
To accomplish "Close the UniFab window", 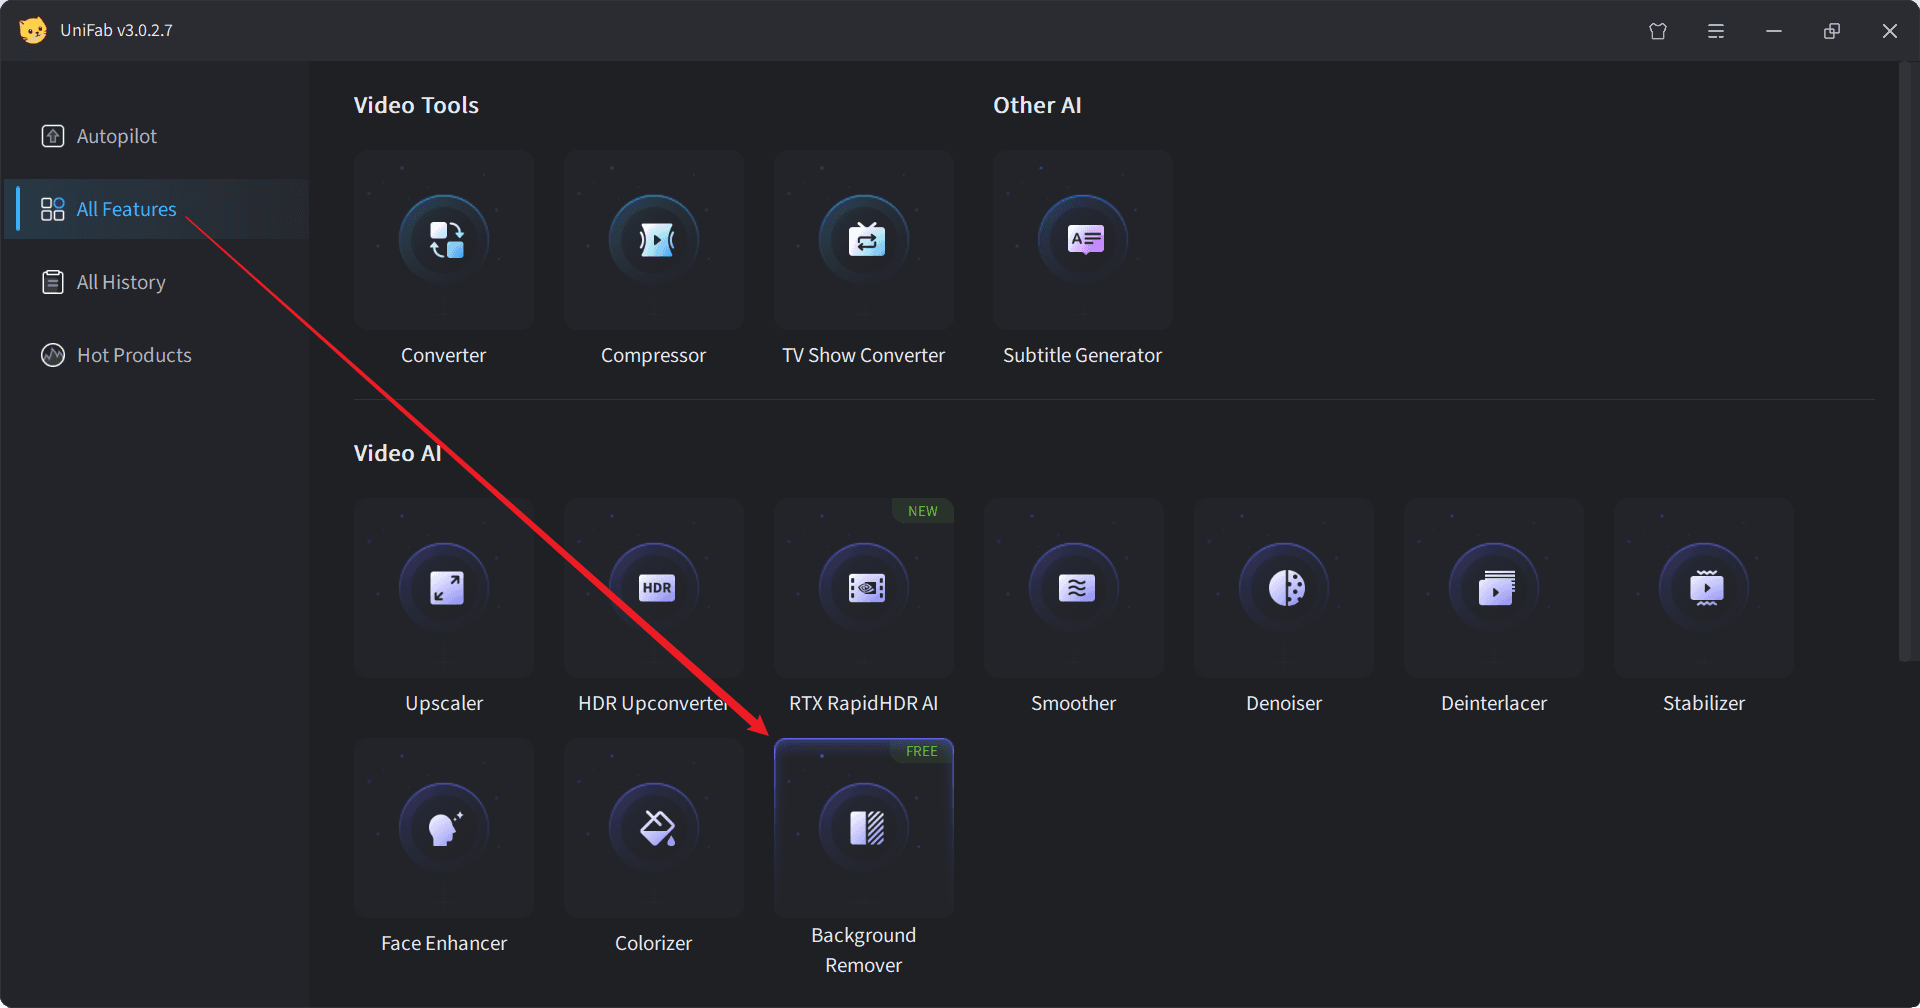I will coord(1890,31).
